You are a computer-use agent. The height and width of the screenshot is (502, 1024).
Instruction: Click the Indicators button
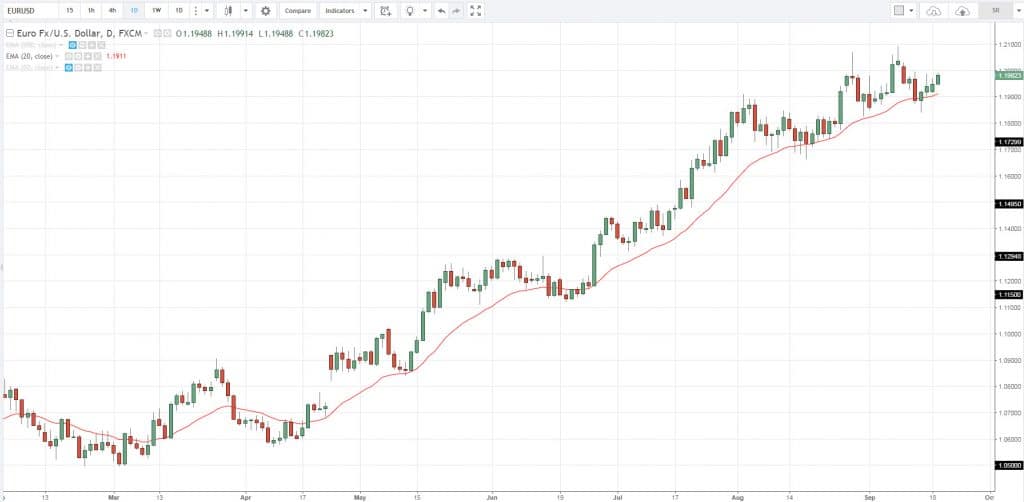click(340, 11)
